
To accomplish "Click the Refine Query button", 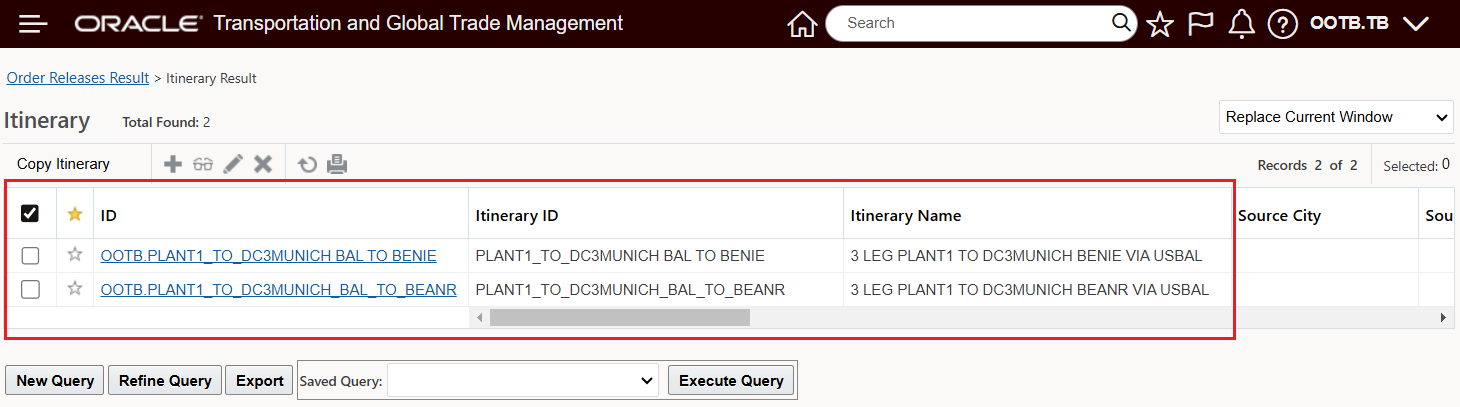I will pos(165,380).
